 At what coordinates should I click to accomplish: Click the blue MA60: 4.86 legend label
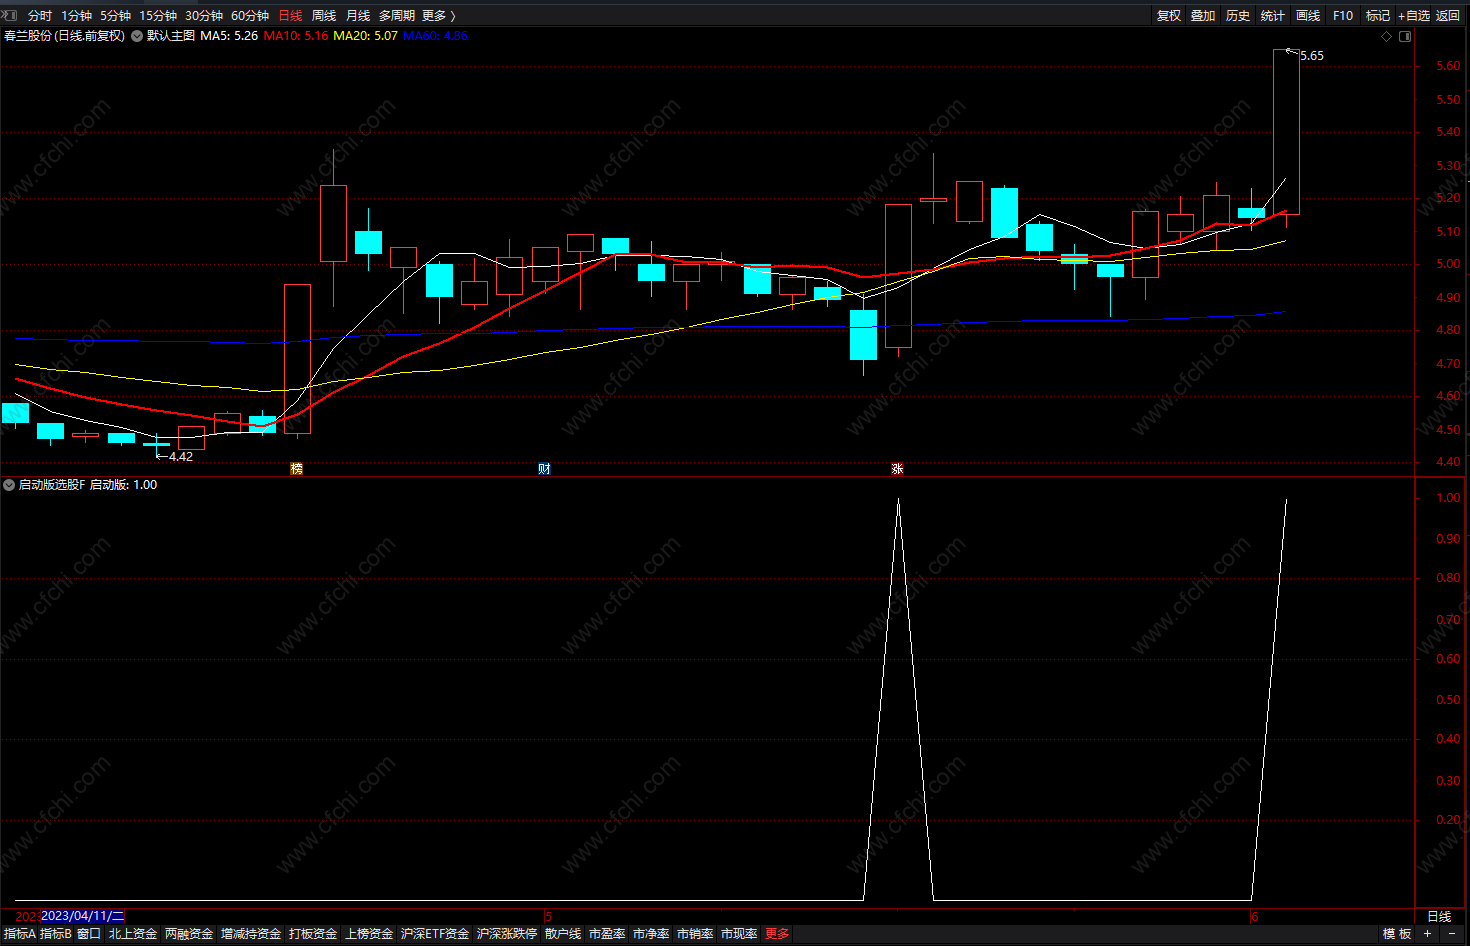coord(435,36)
